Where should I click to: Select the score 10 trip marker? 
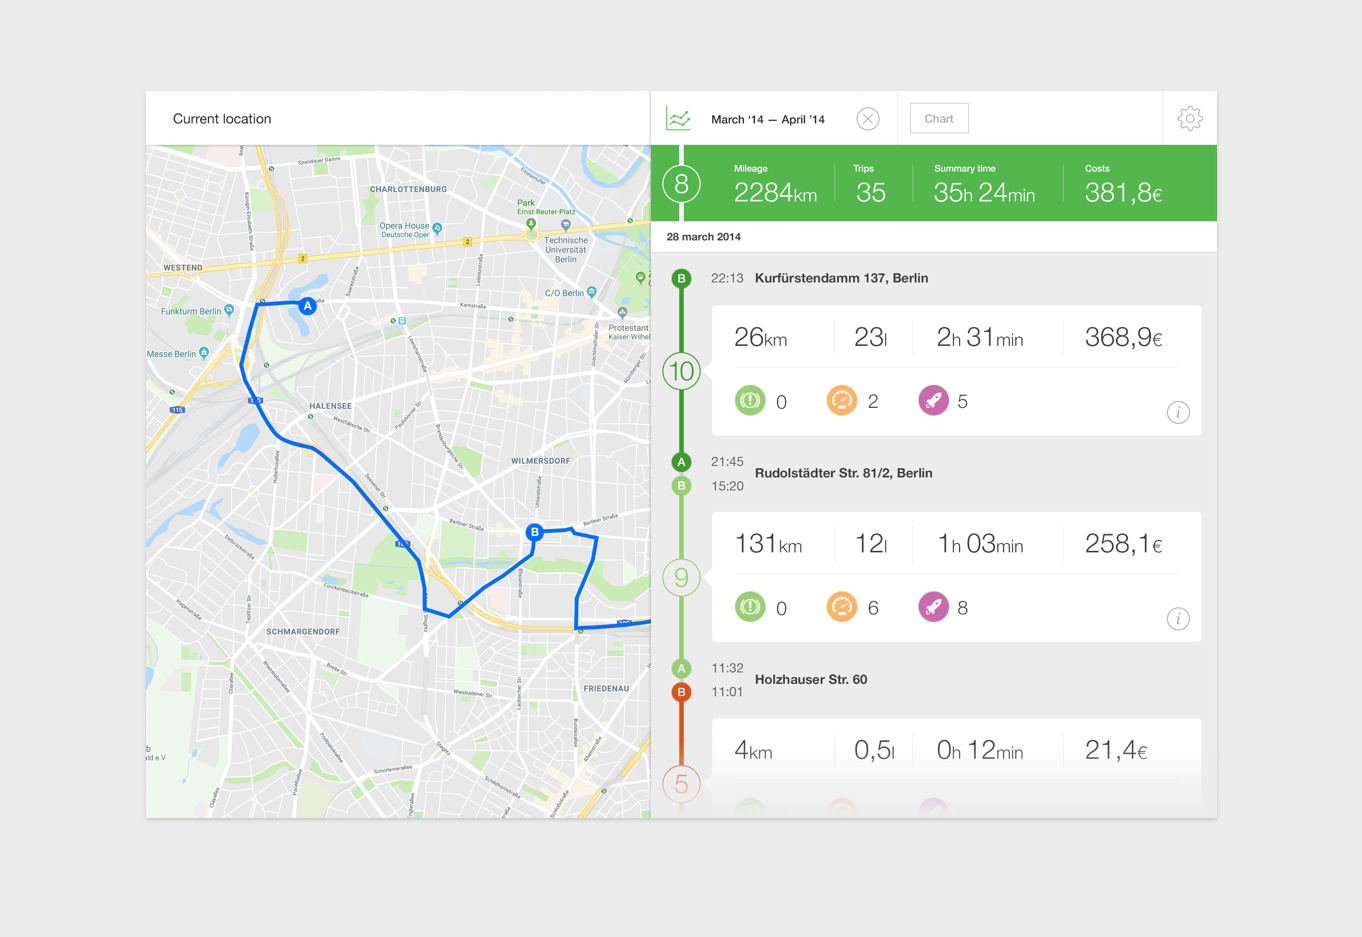pos(682,372)
